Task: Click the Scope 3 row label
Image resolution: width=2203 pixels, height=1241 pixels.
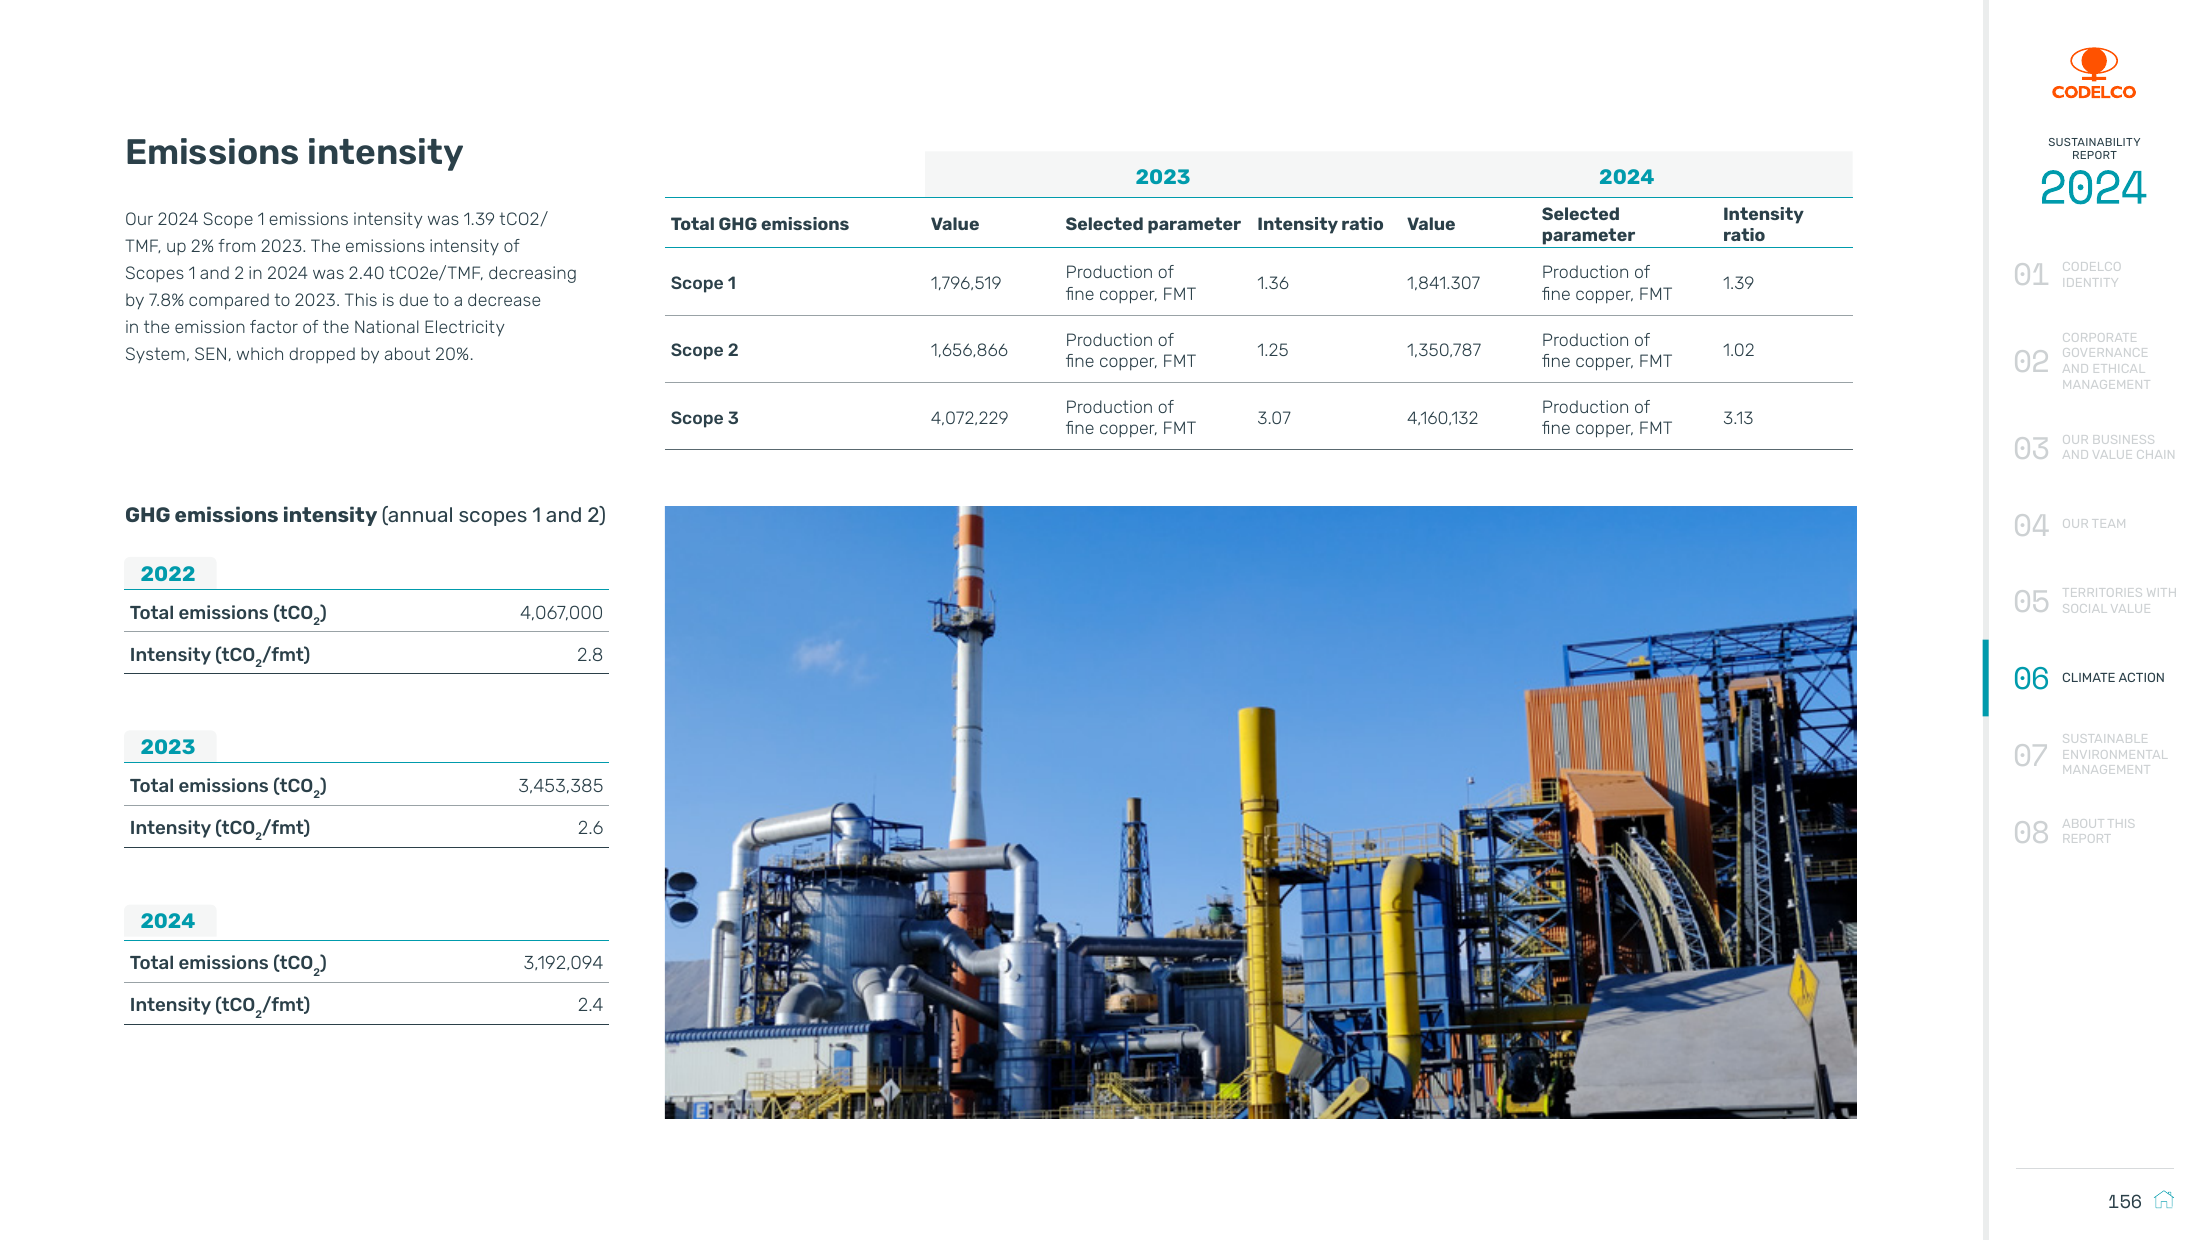Action: 704,418
